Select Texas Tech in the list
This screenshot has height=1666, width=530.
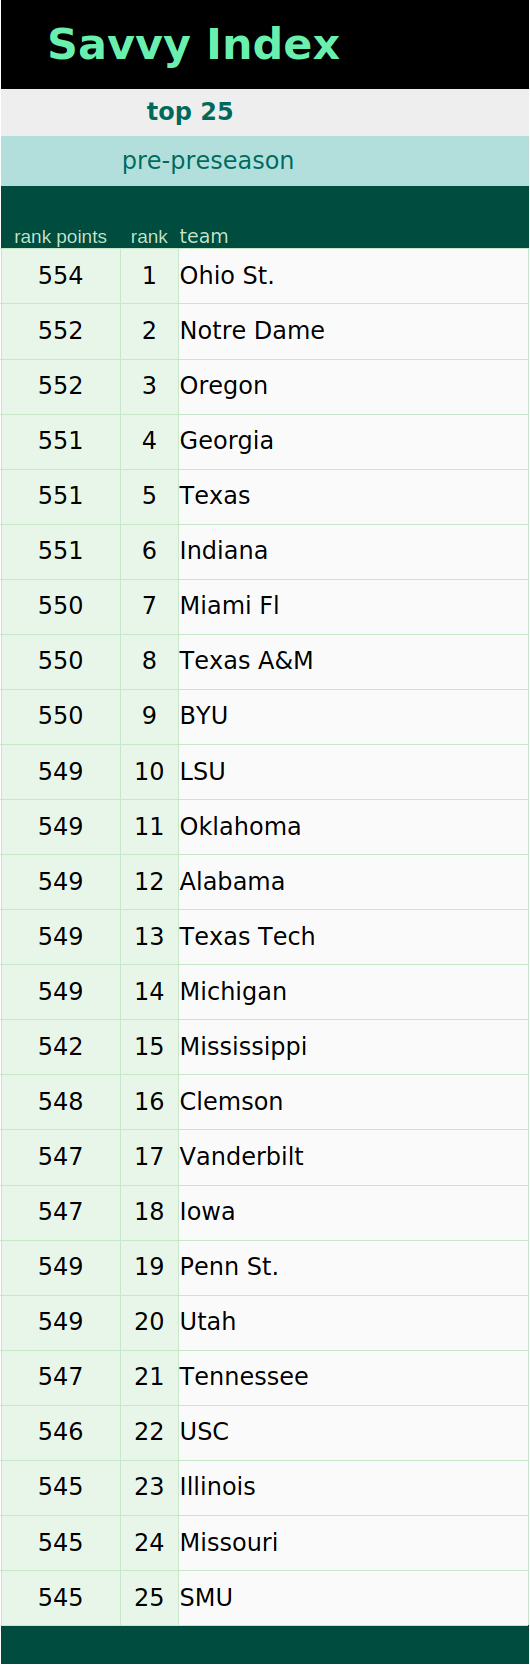coord(248,937)
